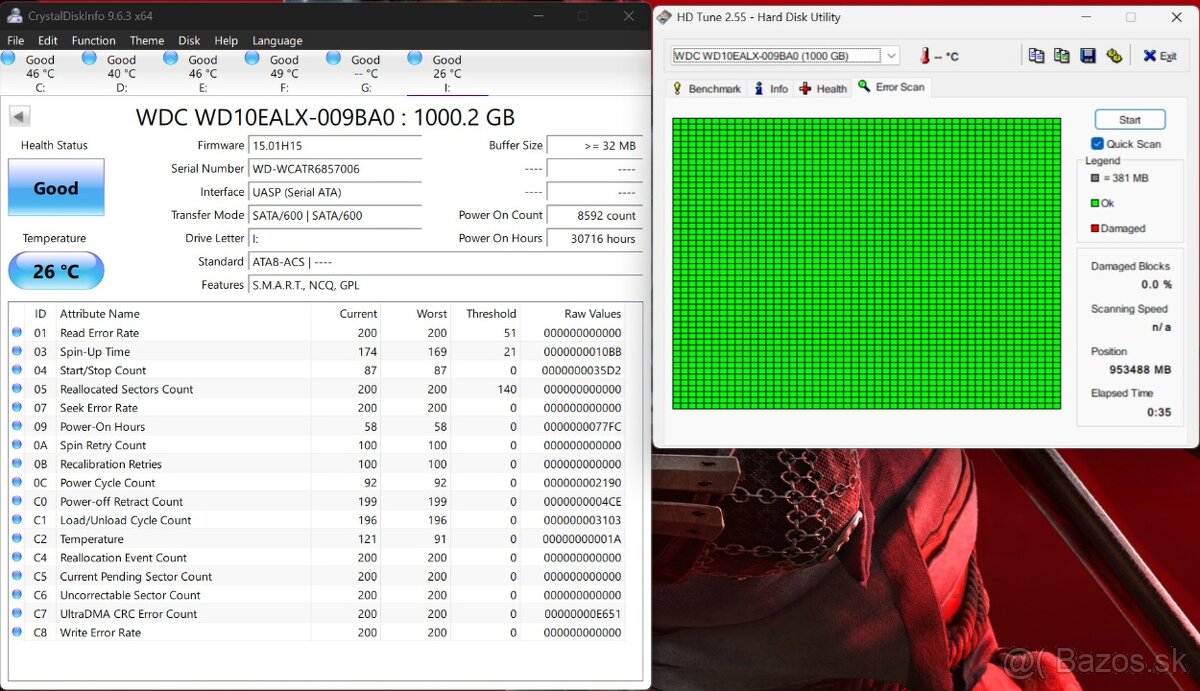
Task: Select the I: drive status icon
Action: (x=415, y=58)
